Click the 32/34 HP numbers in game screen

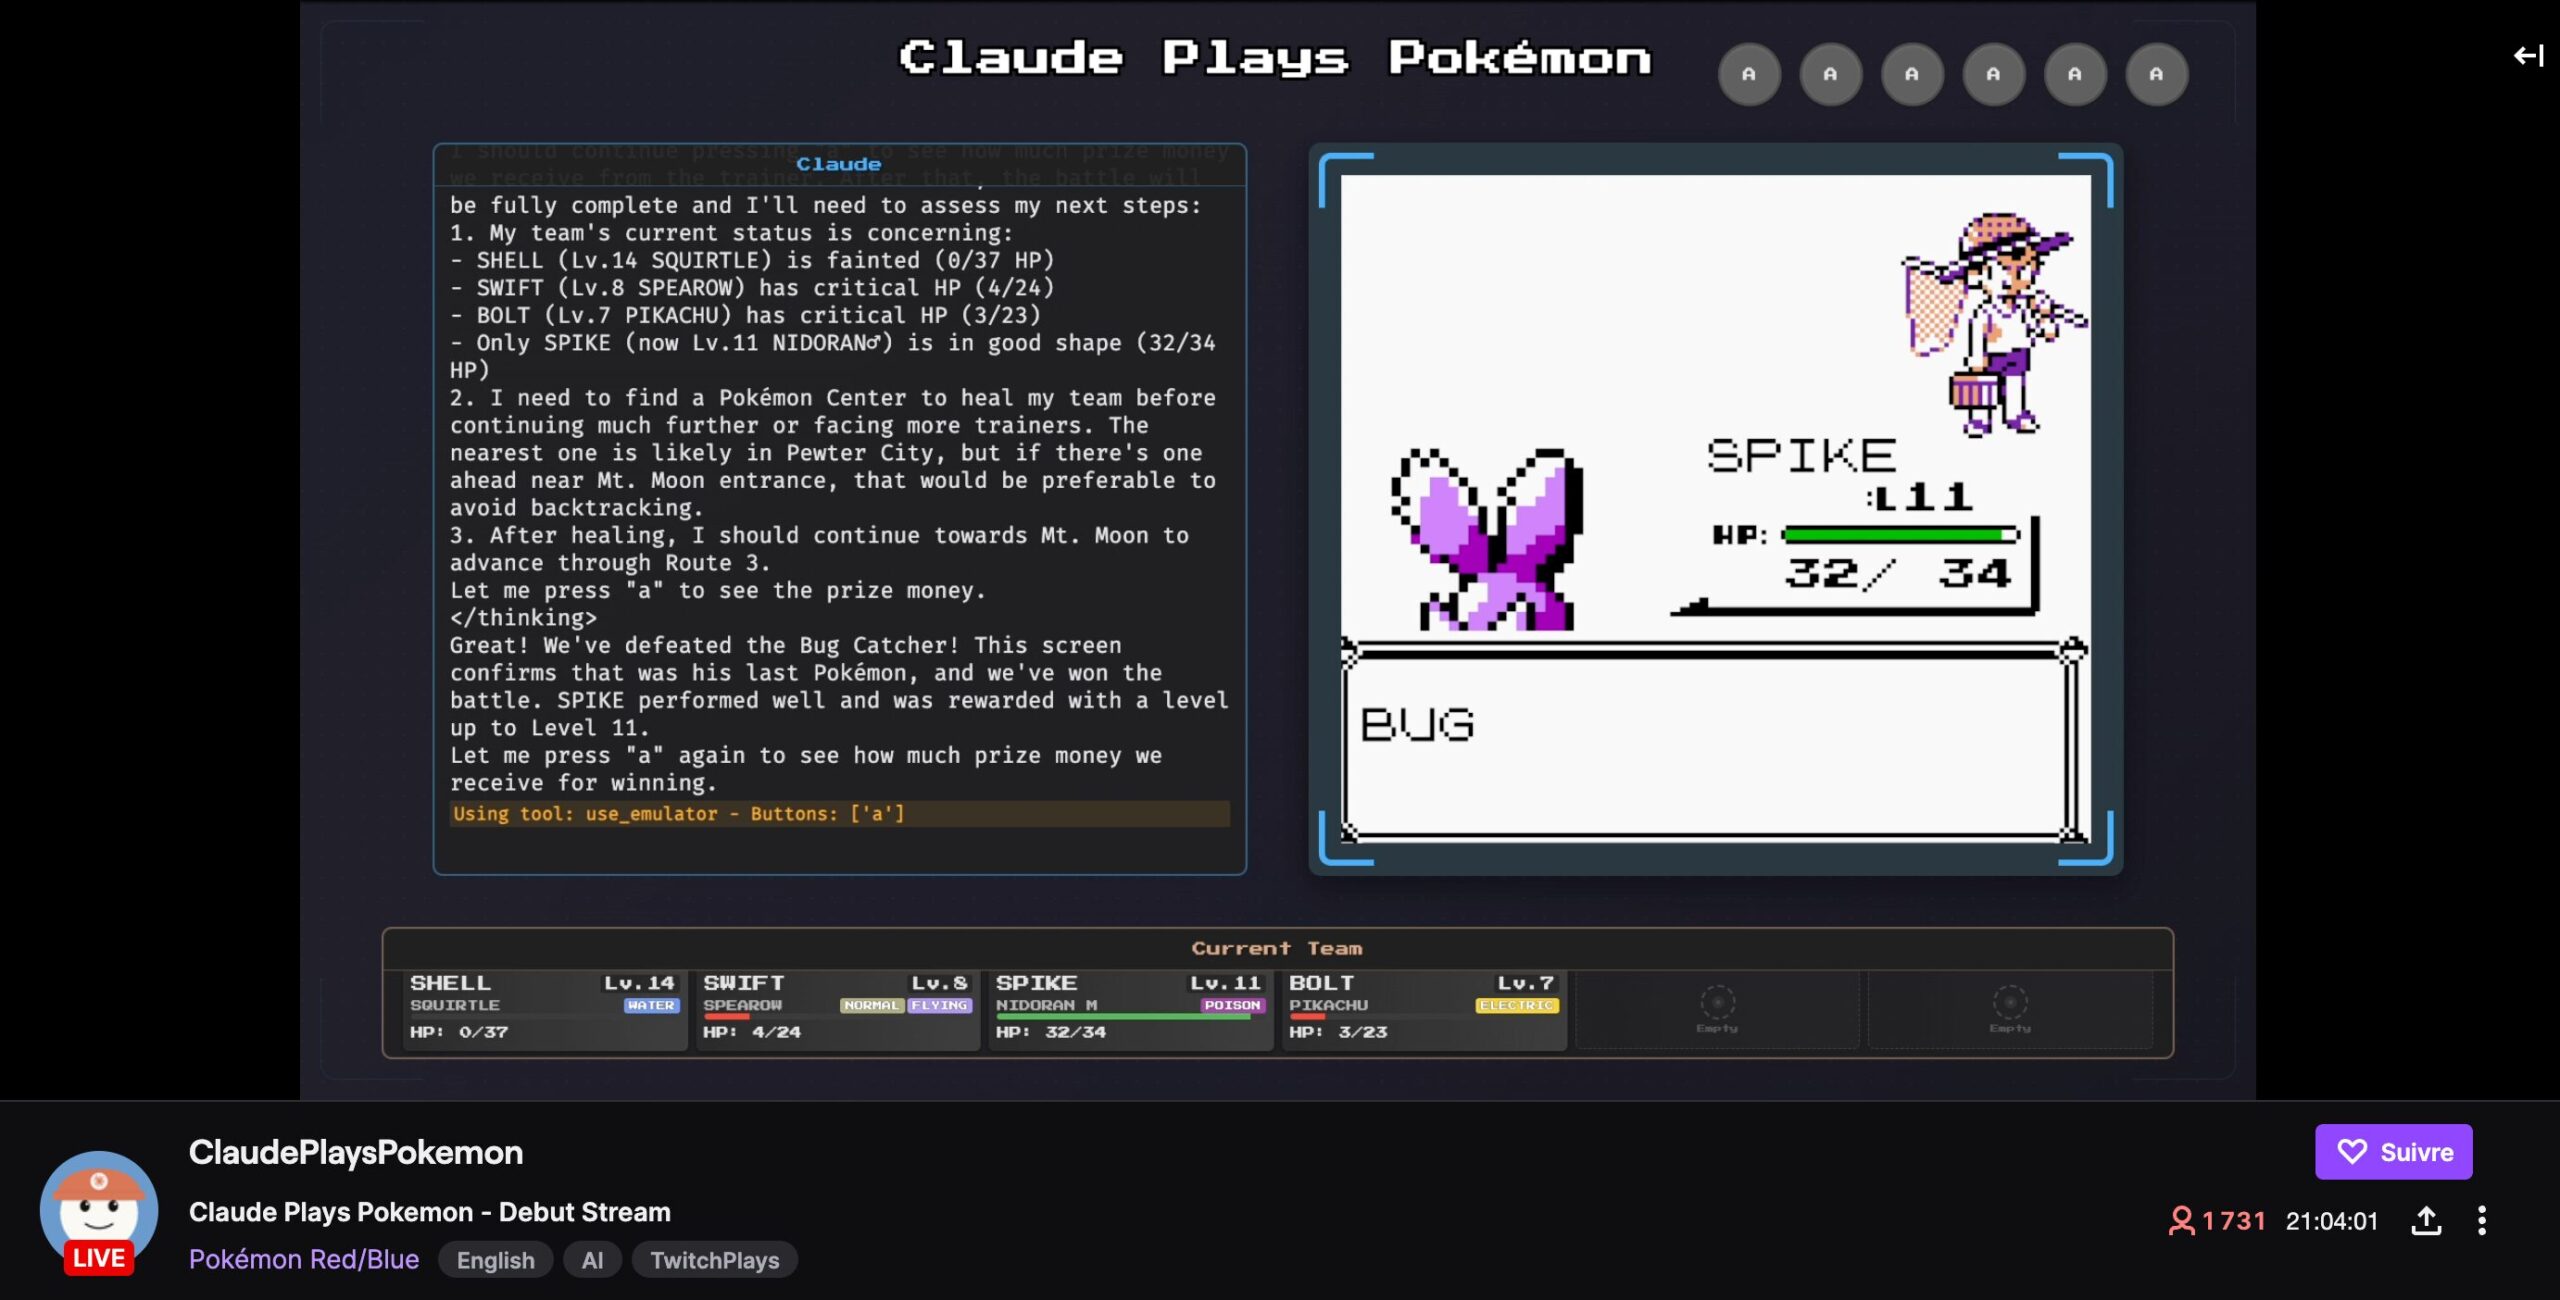pyautogui.click(x=1898, y=574)
